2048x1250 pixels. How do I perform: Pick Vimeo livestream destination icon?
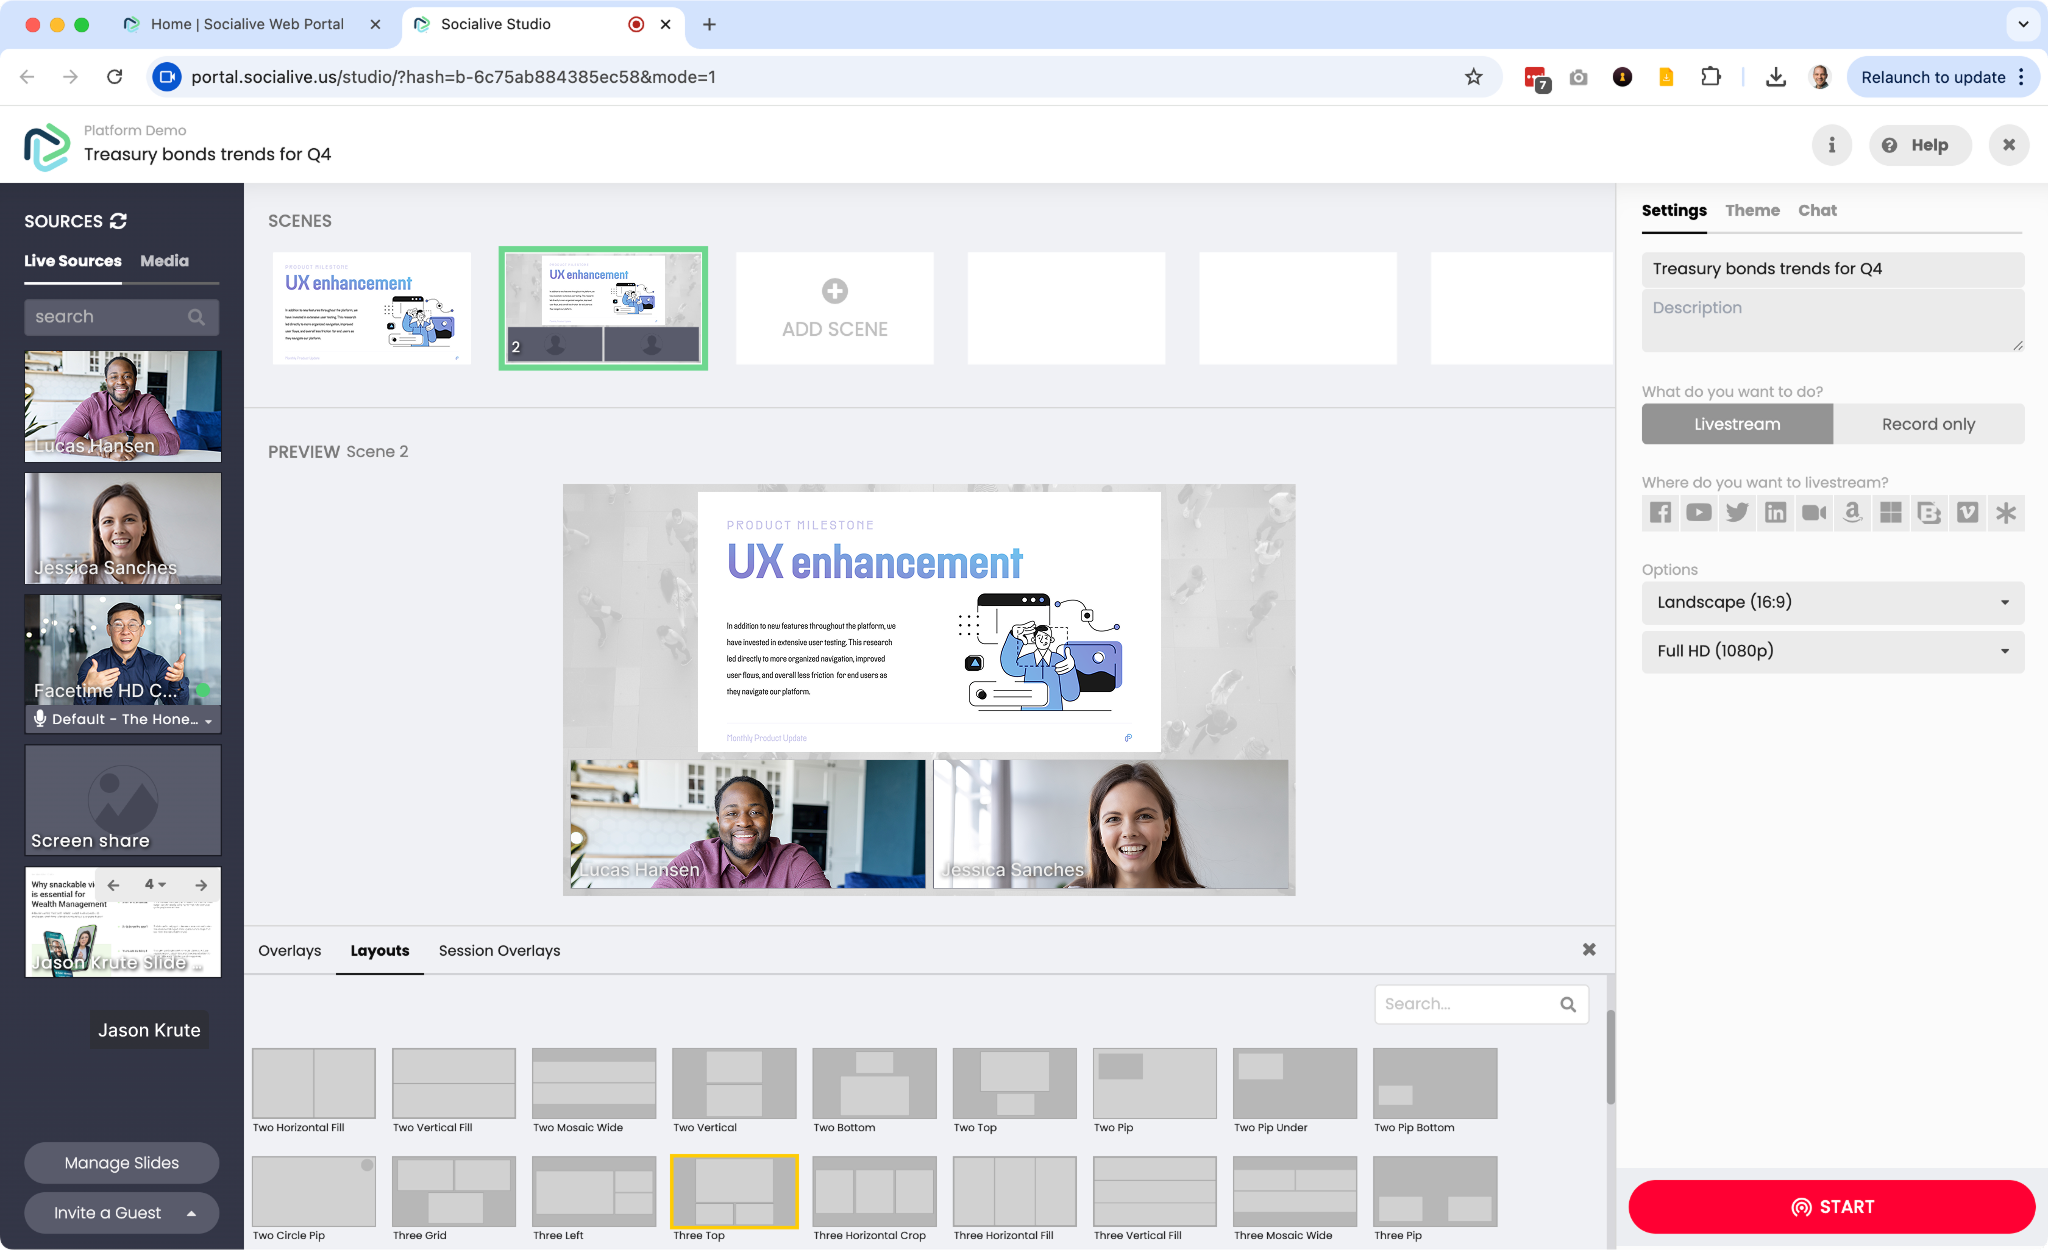click(1967, 513)
